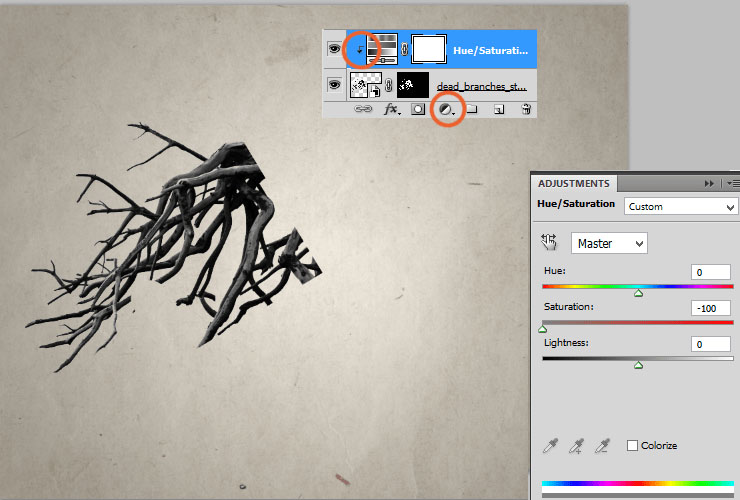Image resolution: width=740 pixels, height=500 pixels.
Task: Enable the Colorize checkbox
Action: (x=632, y=445)
